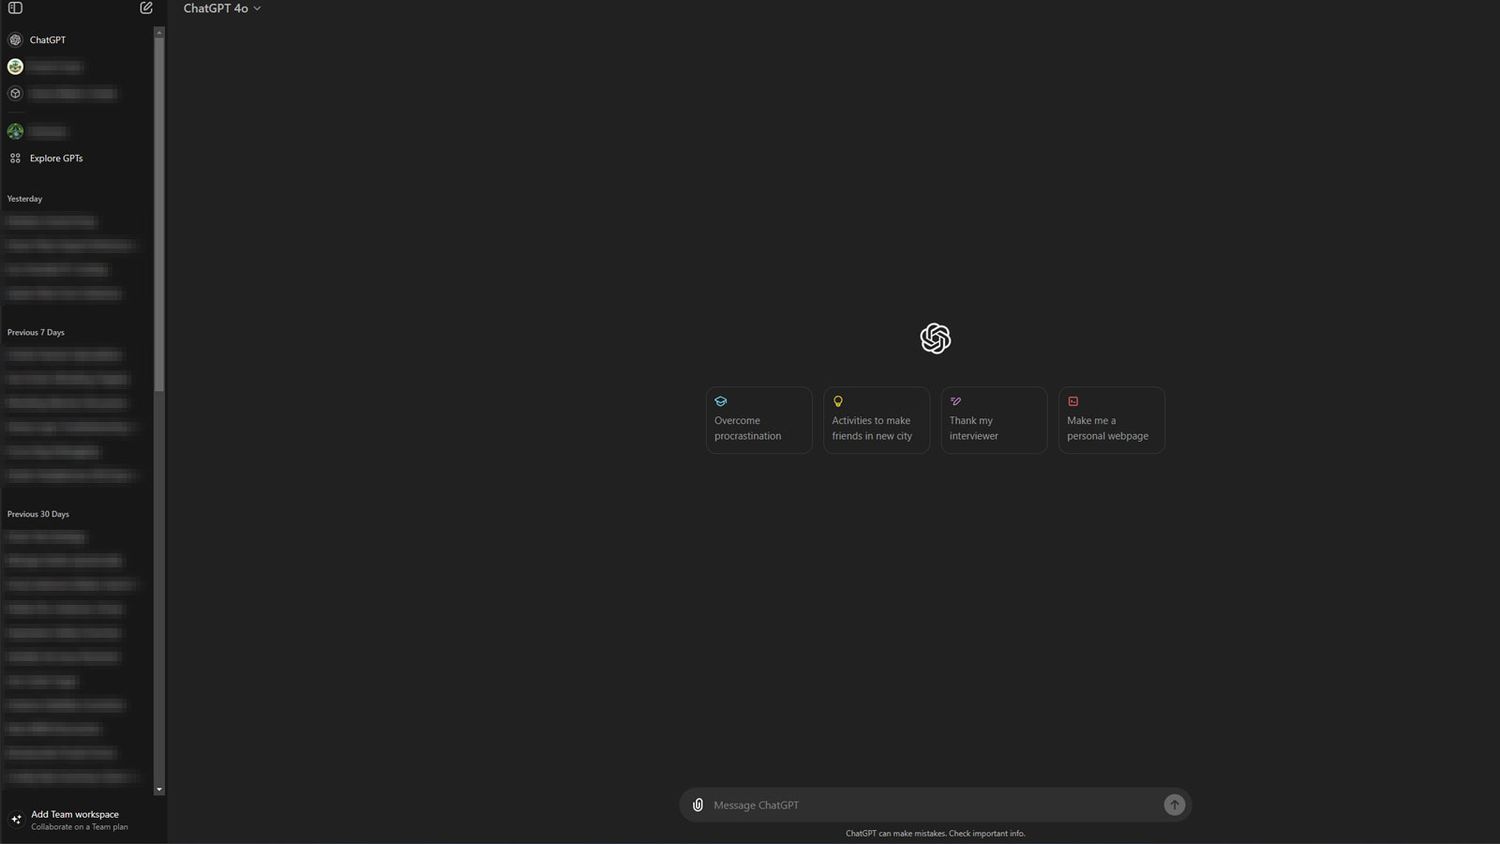Viewport: 1500px width, 844px height.
Task: Click the sidebar scrollbar down arrow
Action: (159, 790)
